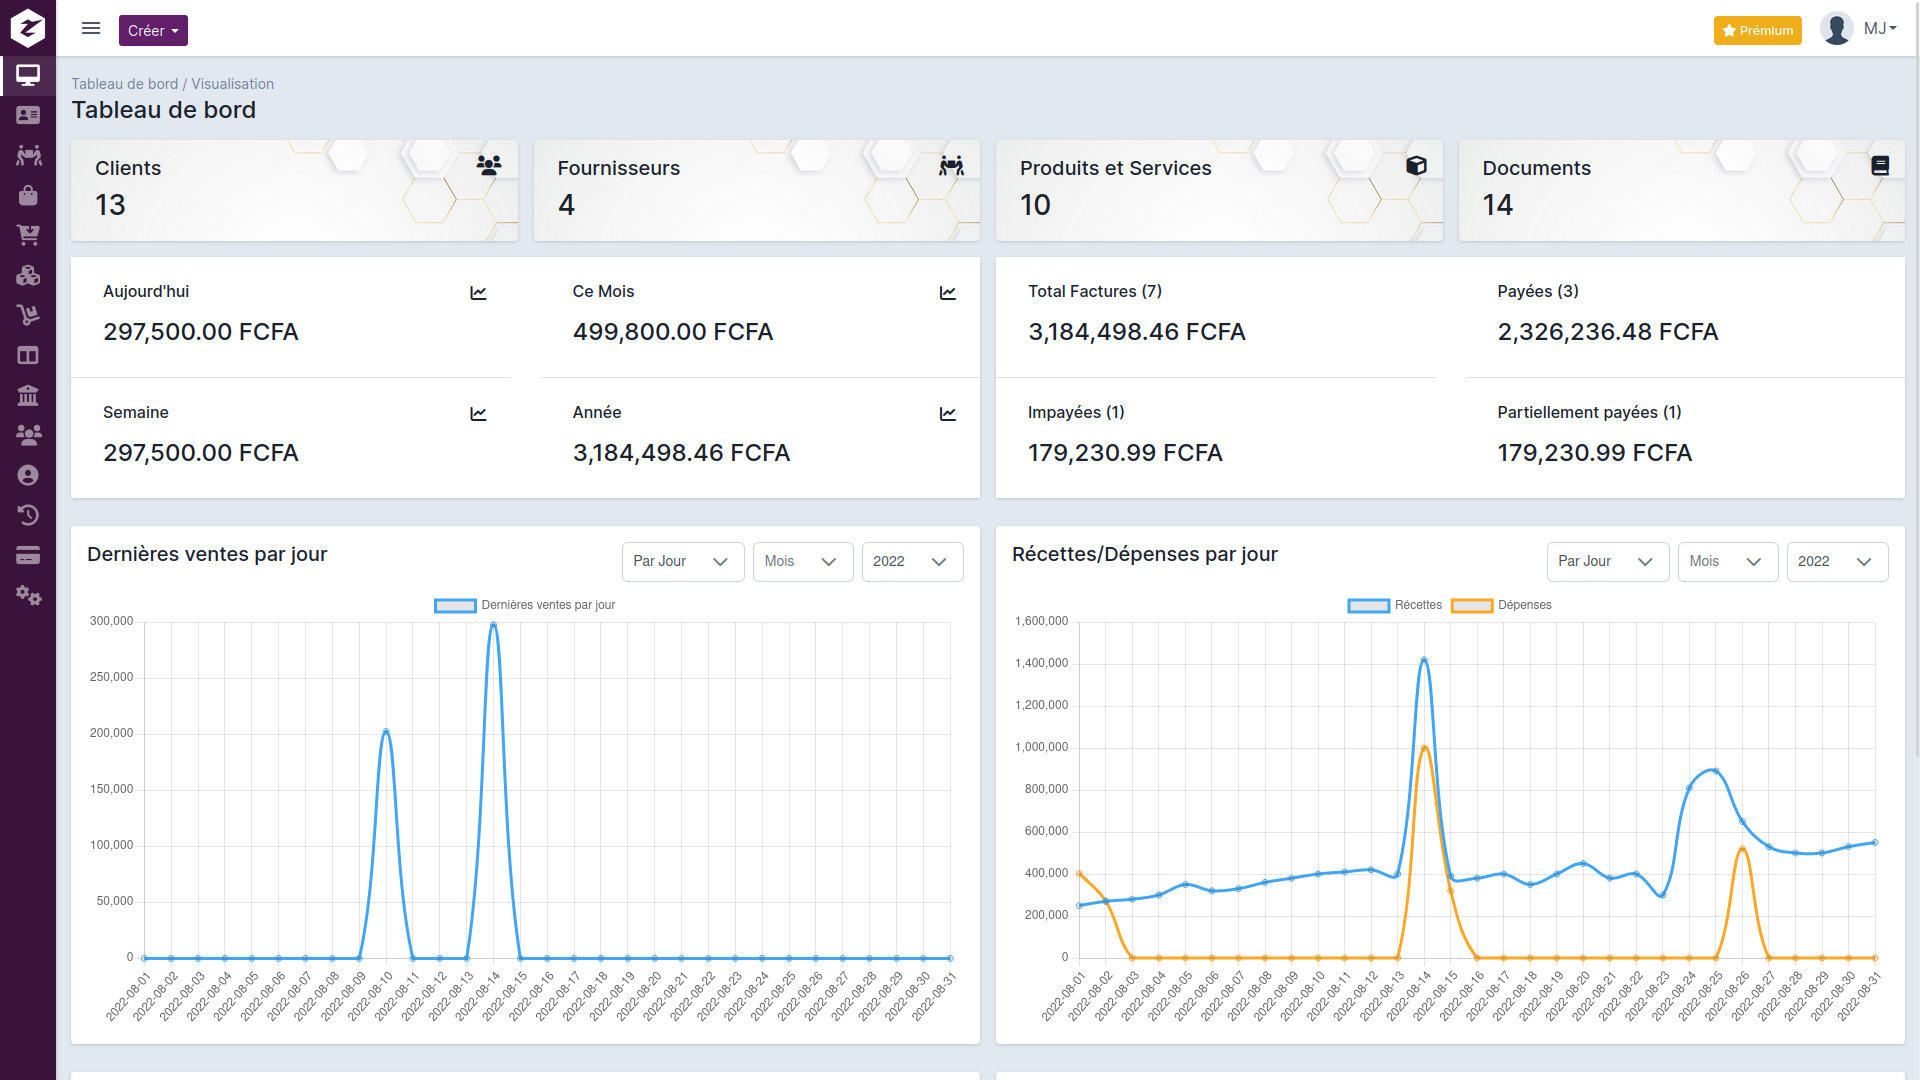Open the shopping bag sidebar icon
The width and height of the screenshot is (1920, 1080).
(28, 195)
